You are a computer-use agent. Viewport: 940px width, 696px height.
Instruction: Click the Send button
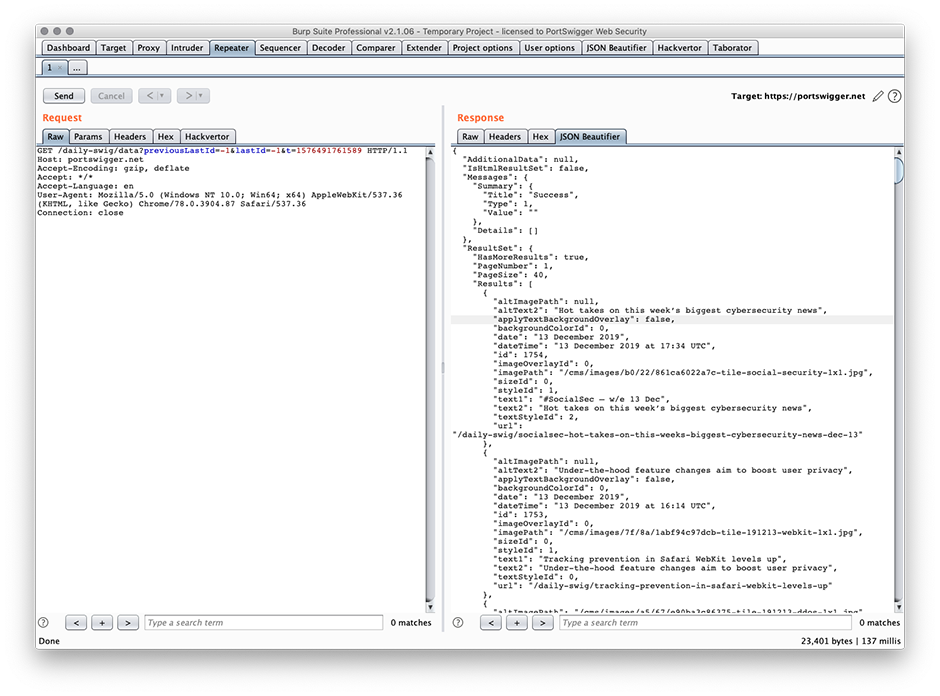(63, 96)
